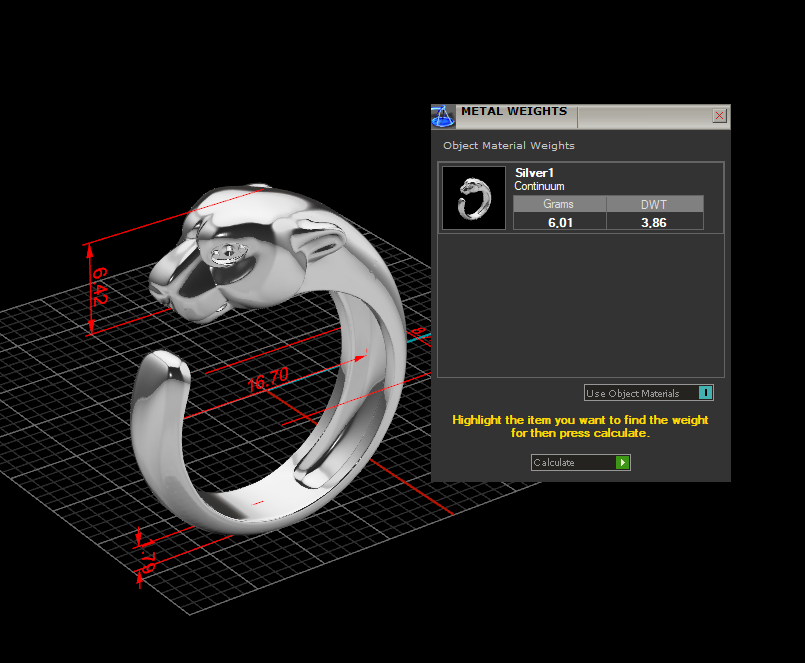
Task: Select the 6.01 grams value
Action: click(x=560, y=222)
